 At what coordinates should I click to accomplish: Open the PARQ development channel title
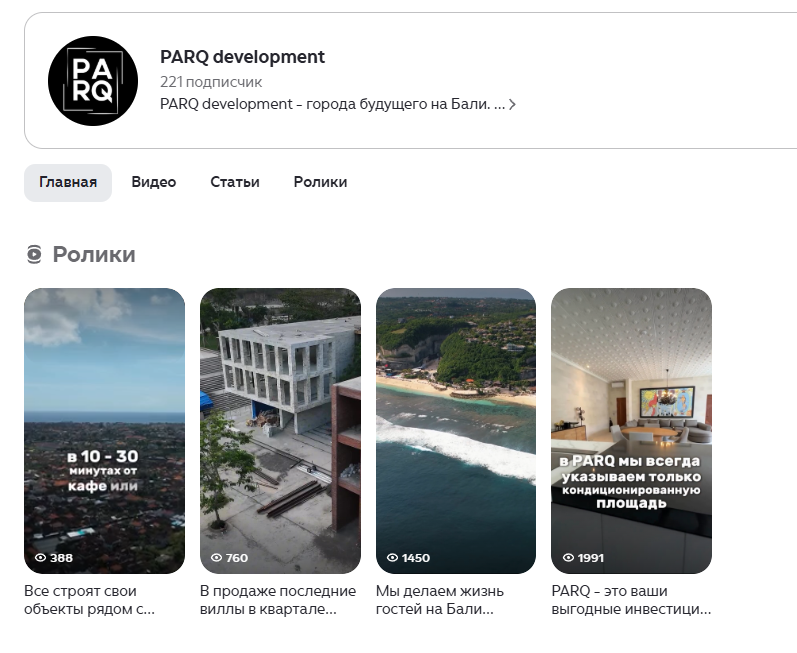point(242,57)
